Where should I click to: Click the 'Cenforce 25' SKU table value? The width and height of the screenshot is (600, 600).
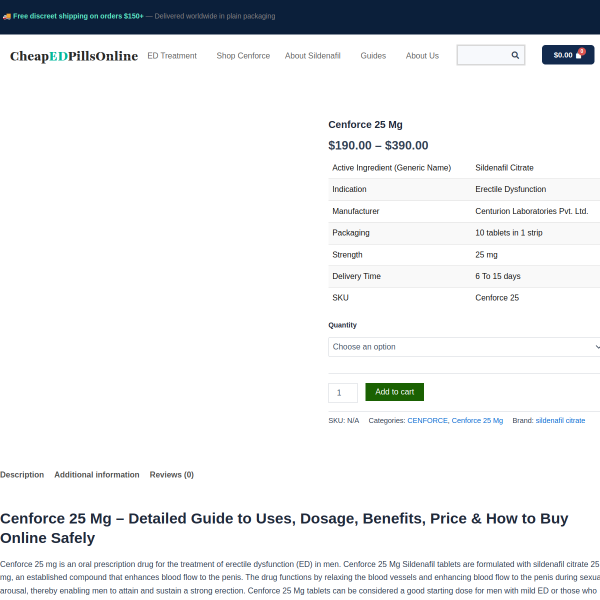tap(497, 298)
